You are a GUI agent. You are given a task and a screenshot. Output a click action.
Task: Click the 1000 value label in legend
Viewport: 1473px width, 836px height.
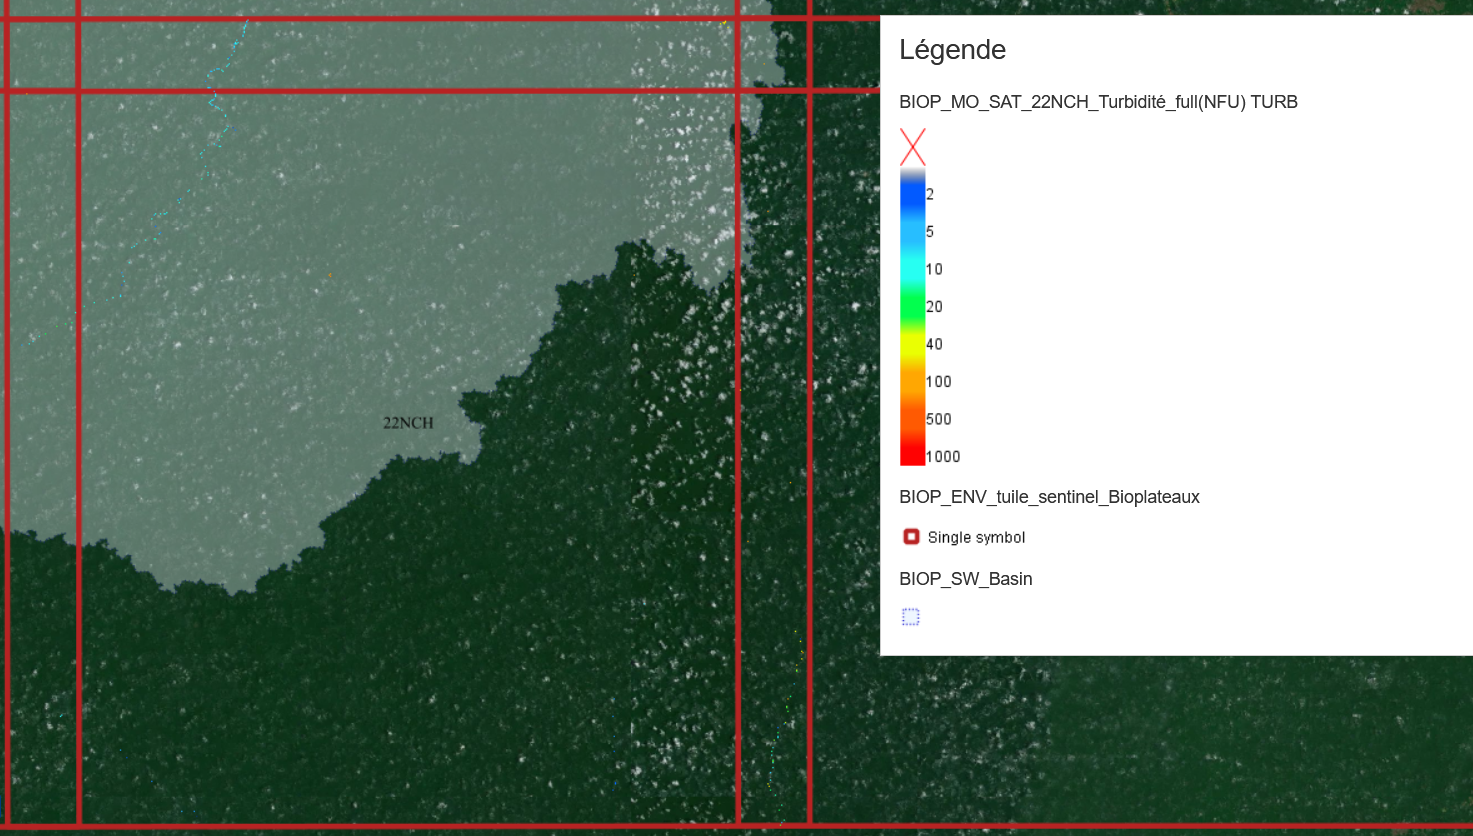943,457
